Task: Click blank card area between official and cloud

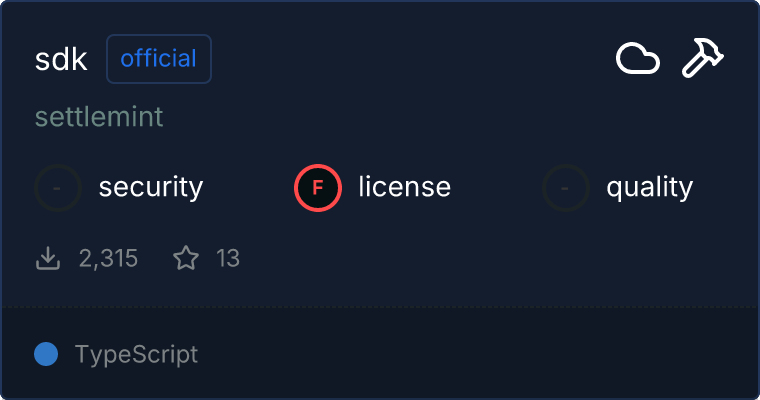Action: (410, 59)
